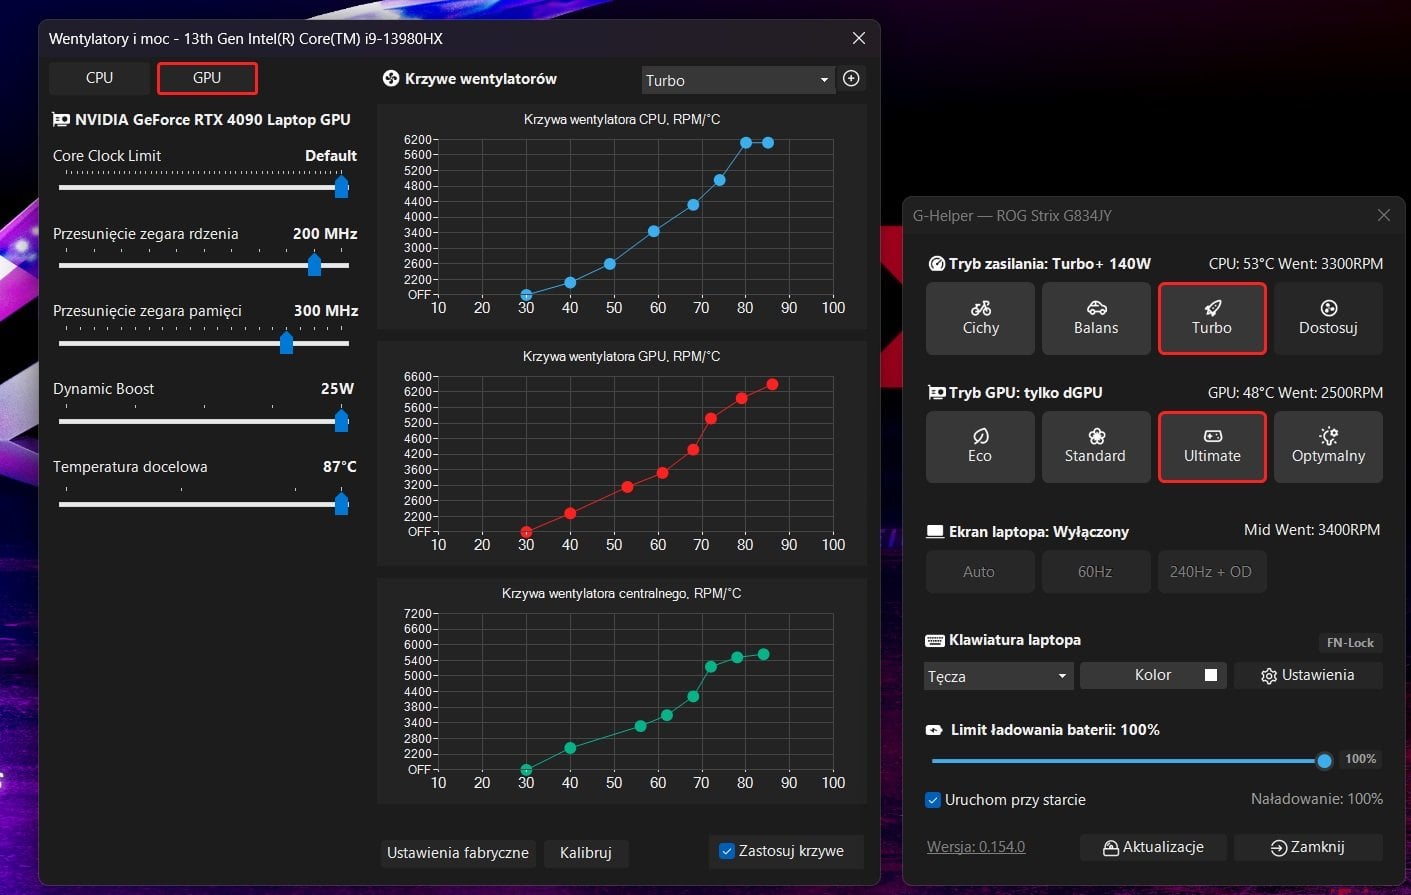The width and height of the screenshot is (1411, 895).
Task: Open the Turbo fan profile dropdown
Action: click(738, 80)
